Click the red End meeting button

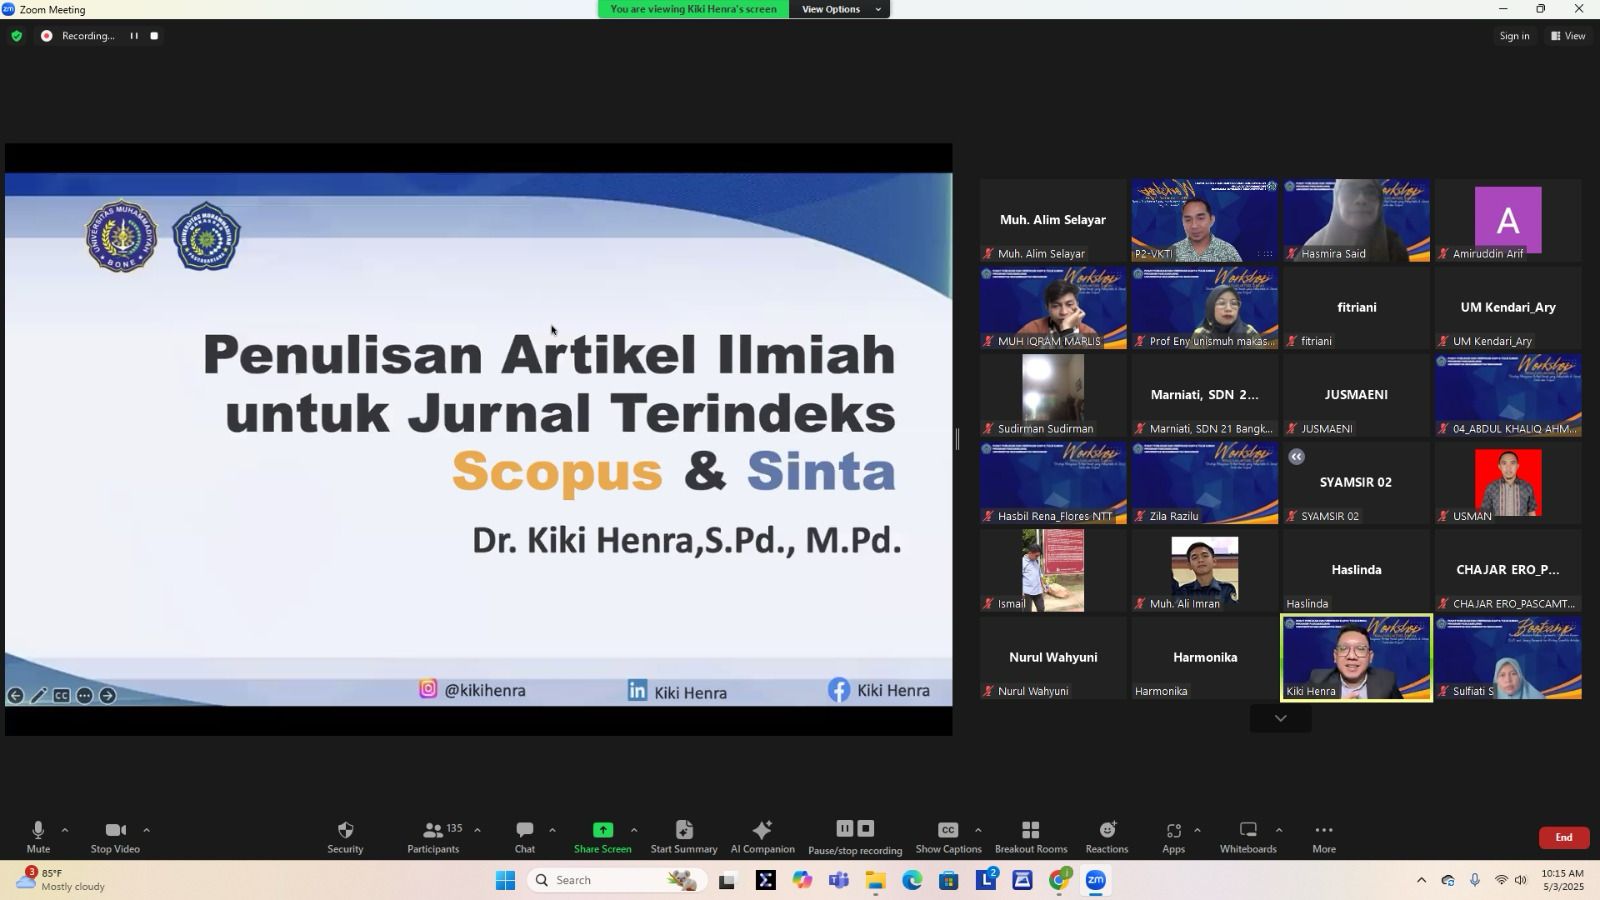point(1563,838)
